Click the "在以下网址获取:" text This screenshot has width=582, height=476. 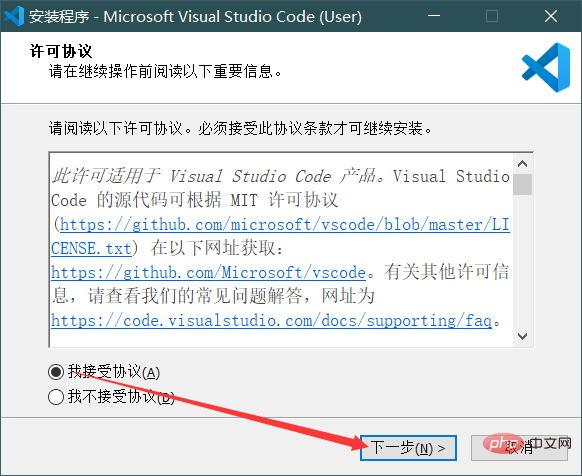coord(216,248)
